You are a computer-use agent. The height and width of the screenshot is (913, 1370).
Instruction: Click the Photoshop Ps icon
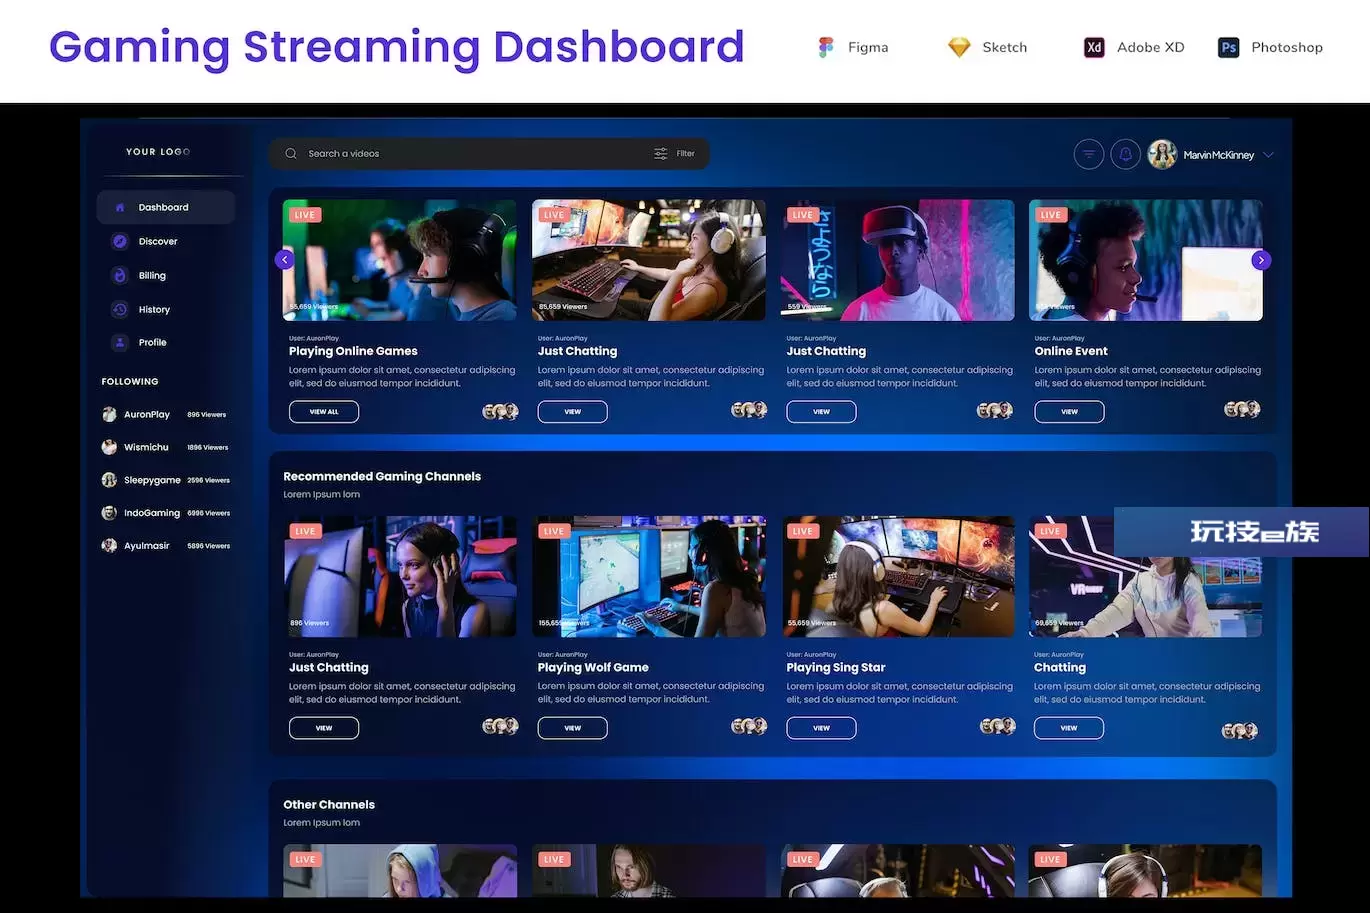tap(1228, 47)
